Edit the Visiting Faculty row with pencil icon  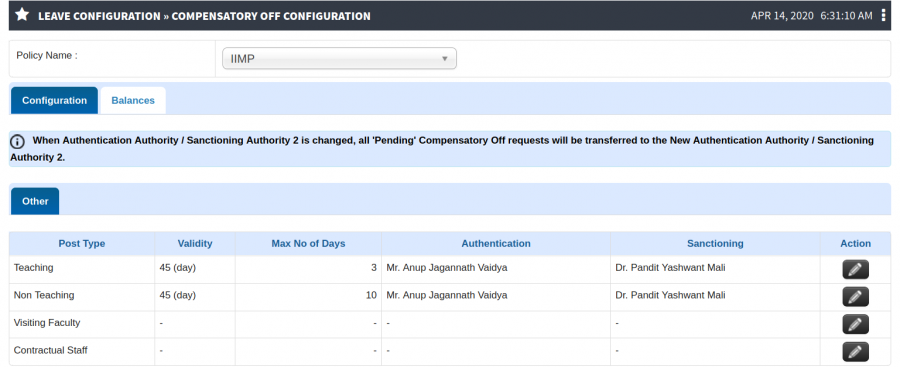(855, 324)
